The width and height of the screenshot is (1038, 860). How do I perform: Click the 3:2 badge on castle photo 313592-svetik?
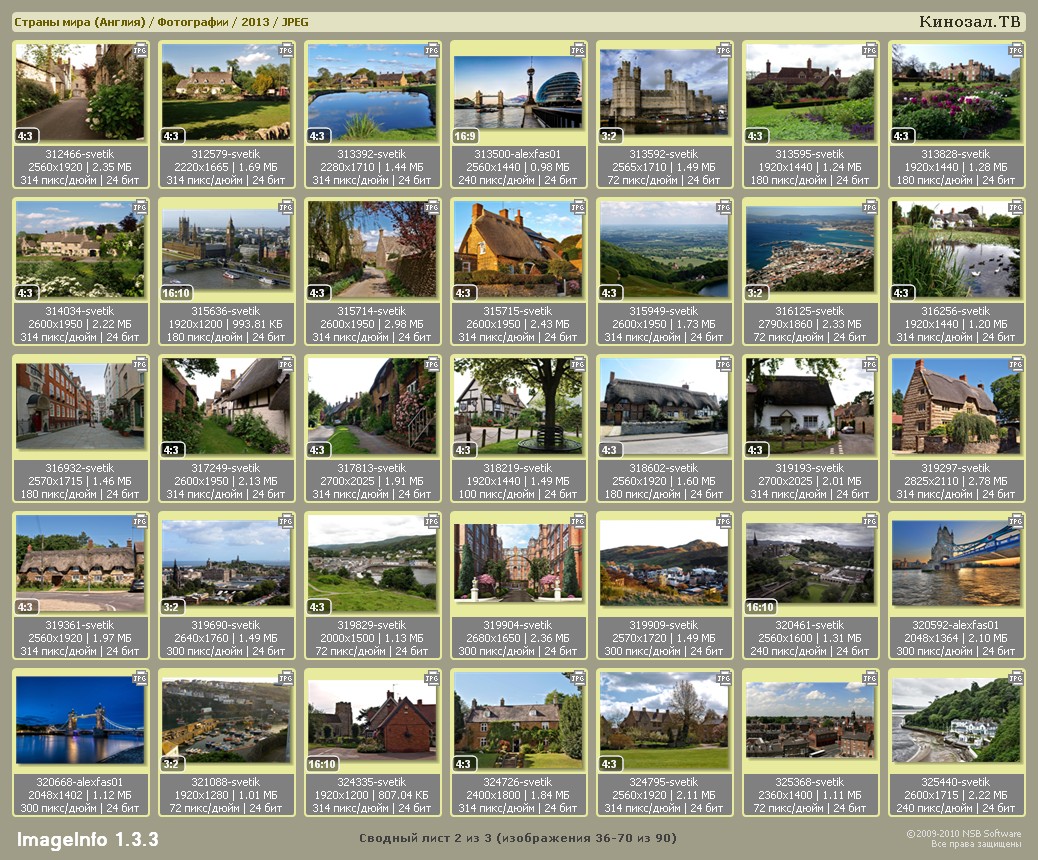click(x=611, y=136)
